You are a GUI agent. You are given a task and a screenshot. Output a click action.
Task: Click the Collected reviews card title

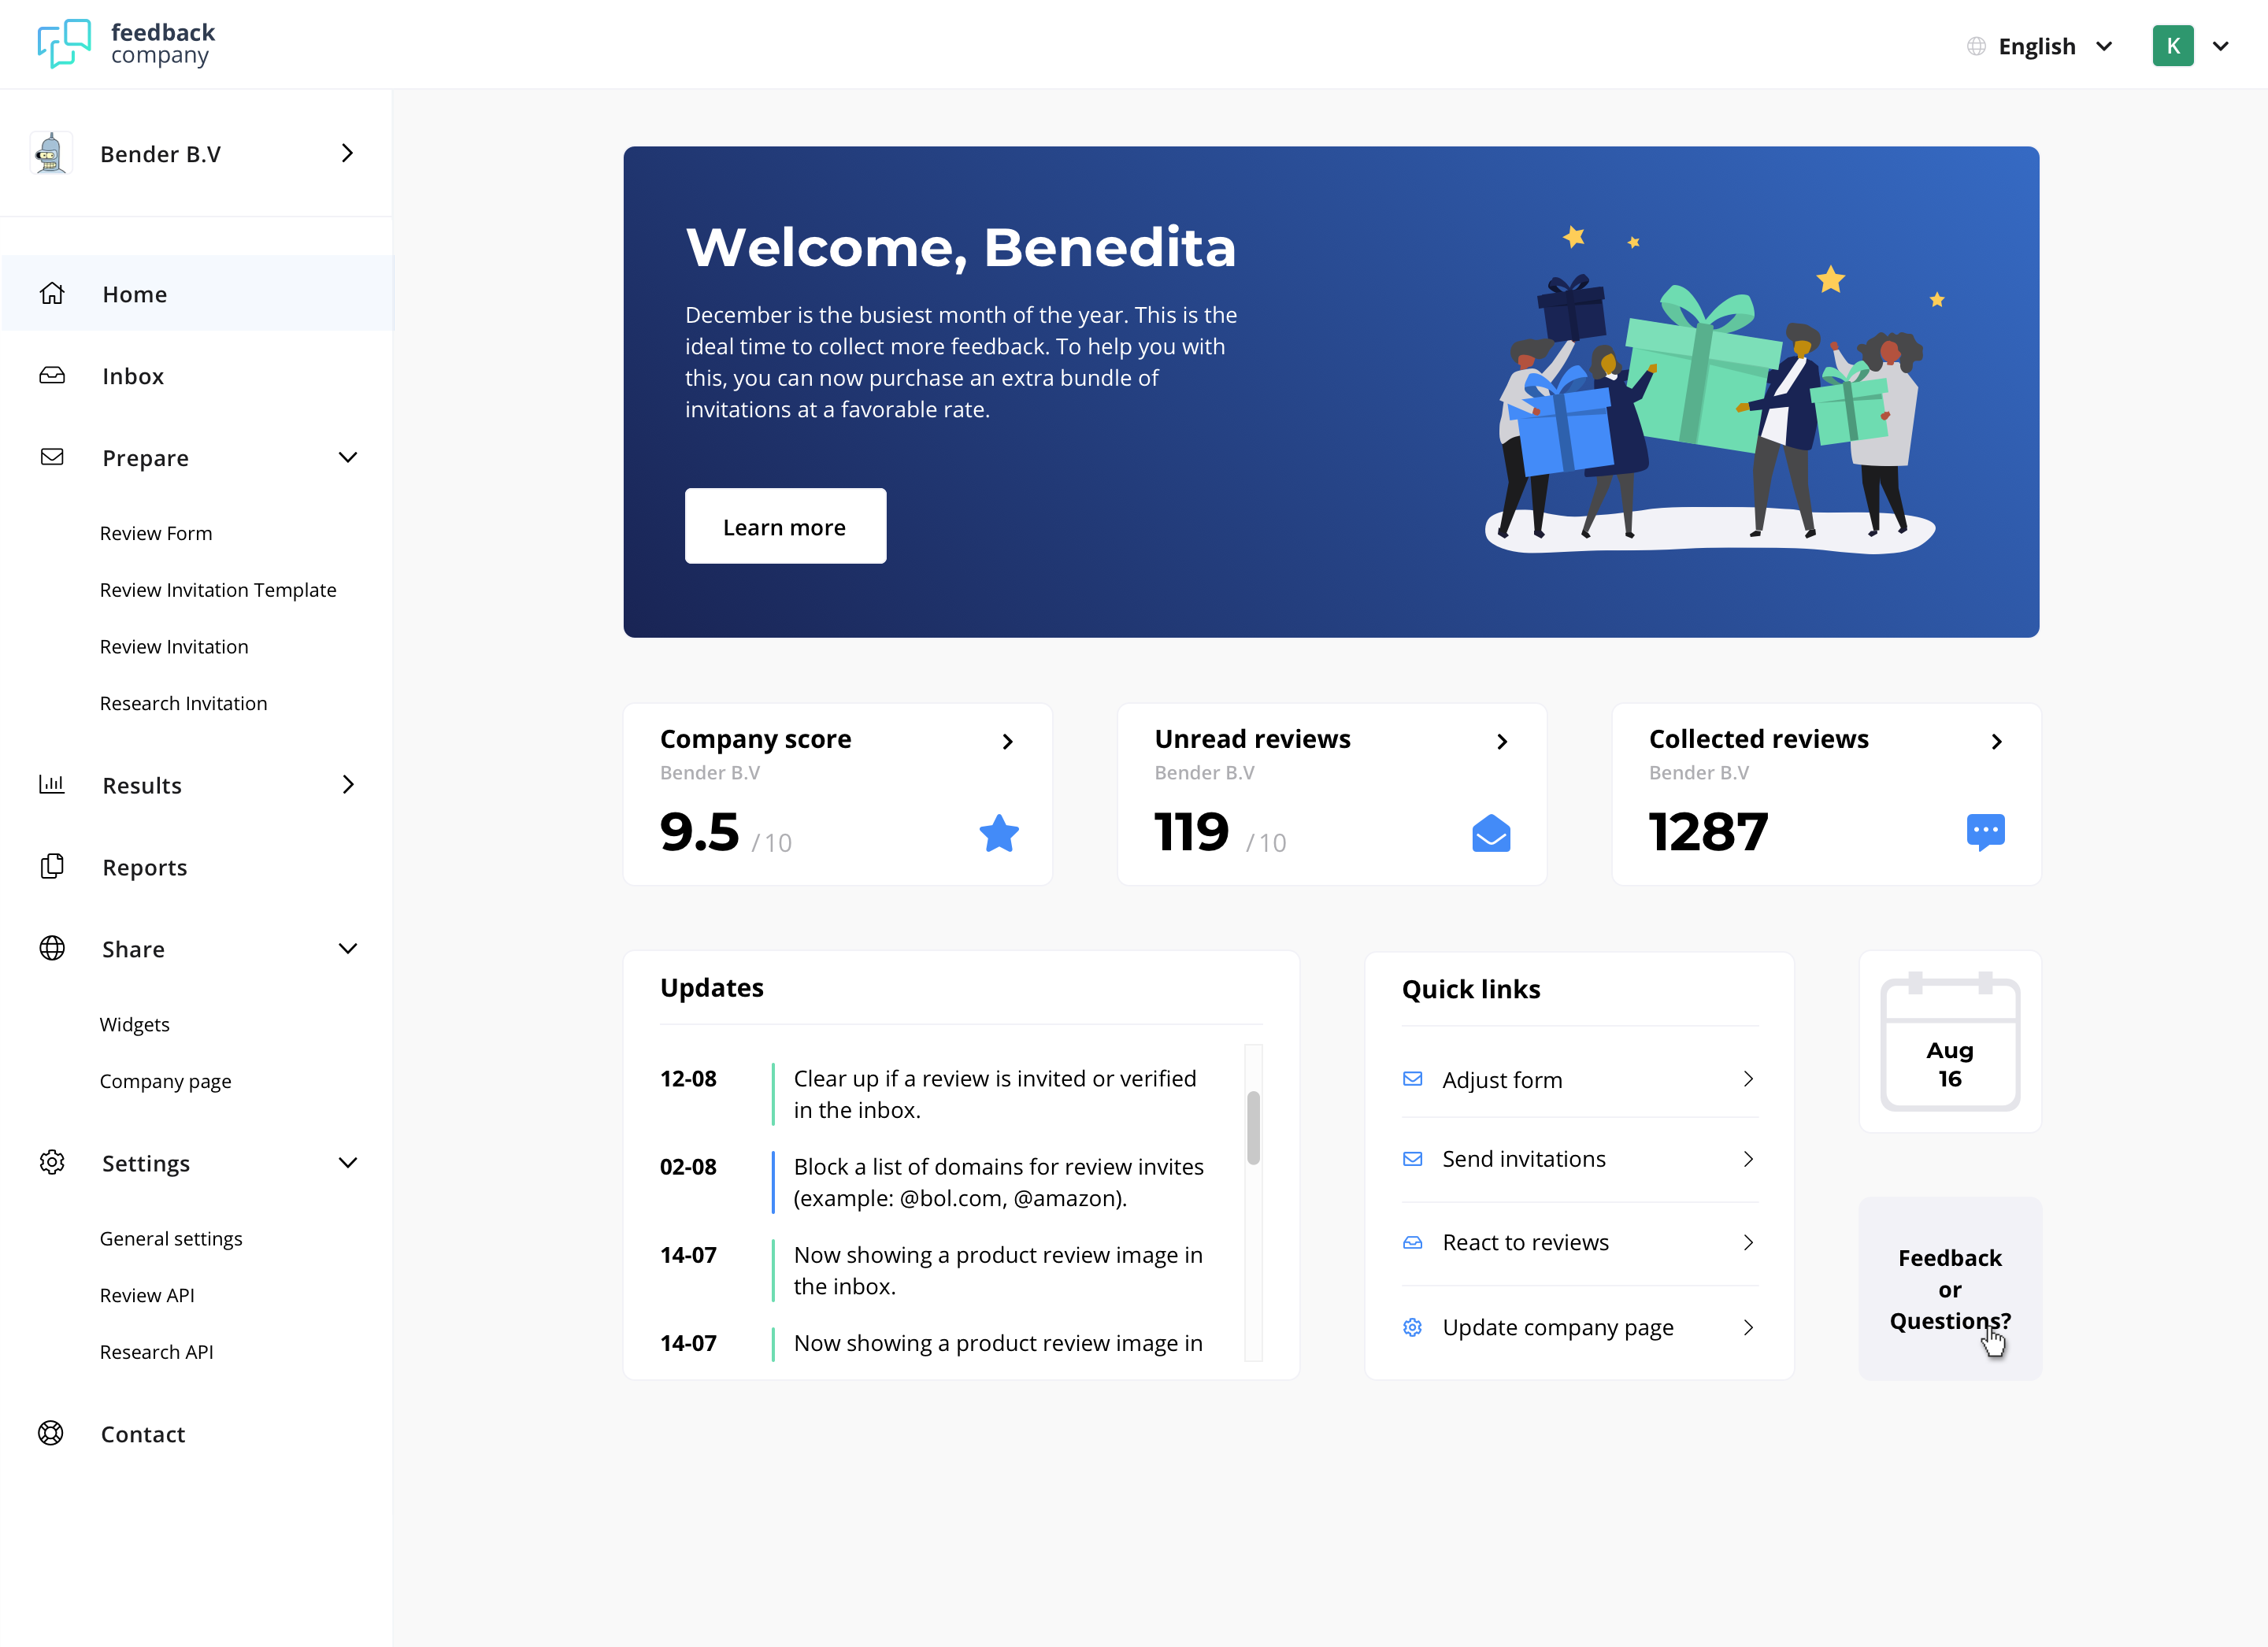[x=1758, y=739]
